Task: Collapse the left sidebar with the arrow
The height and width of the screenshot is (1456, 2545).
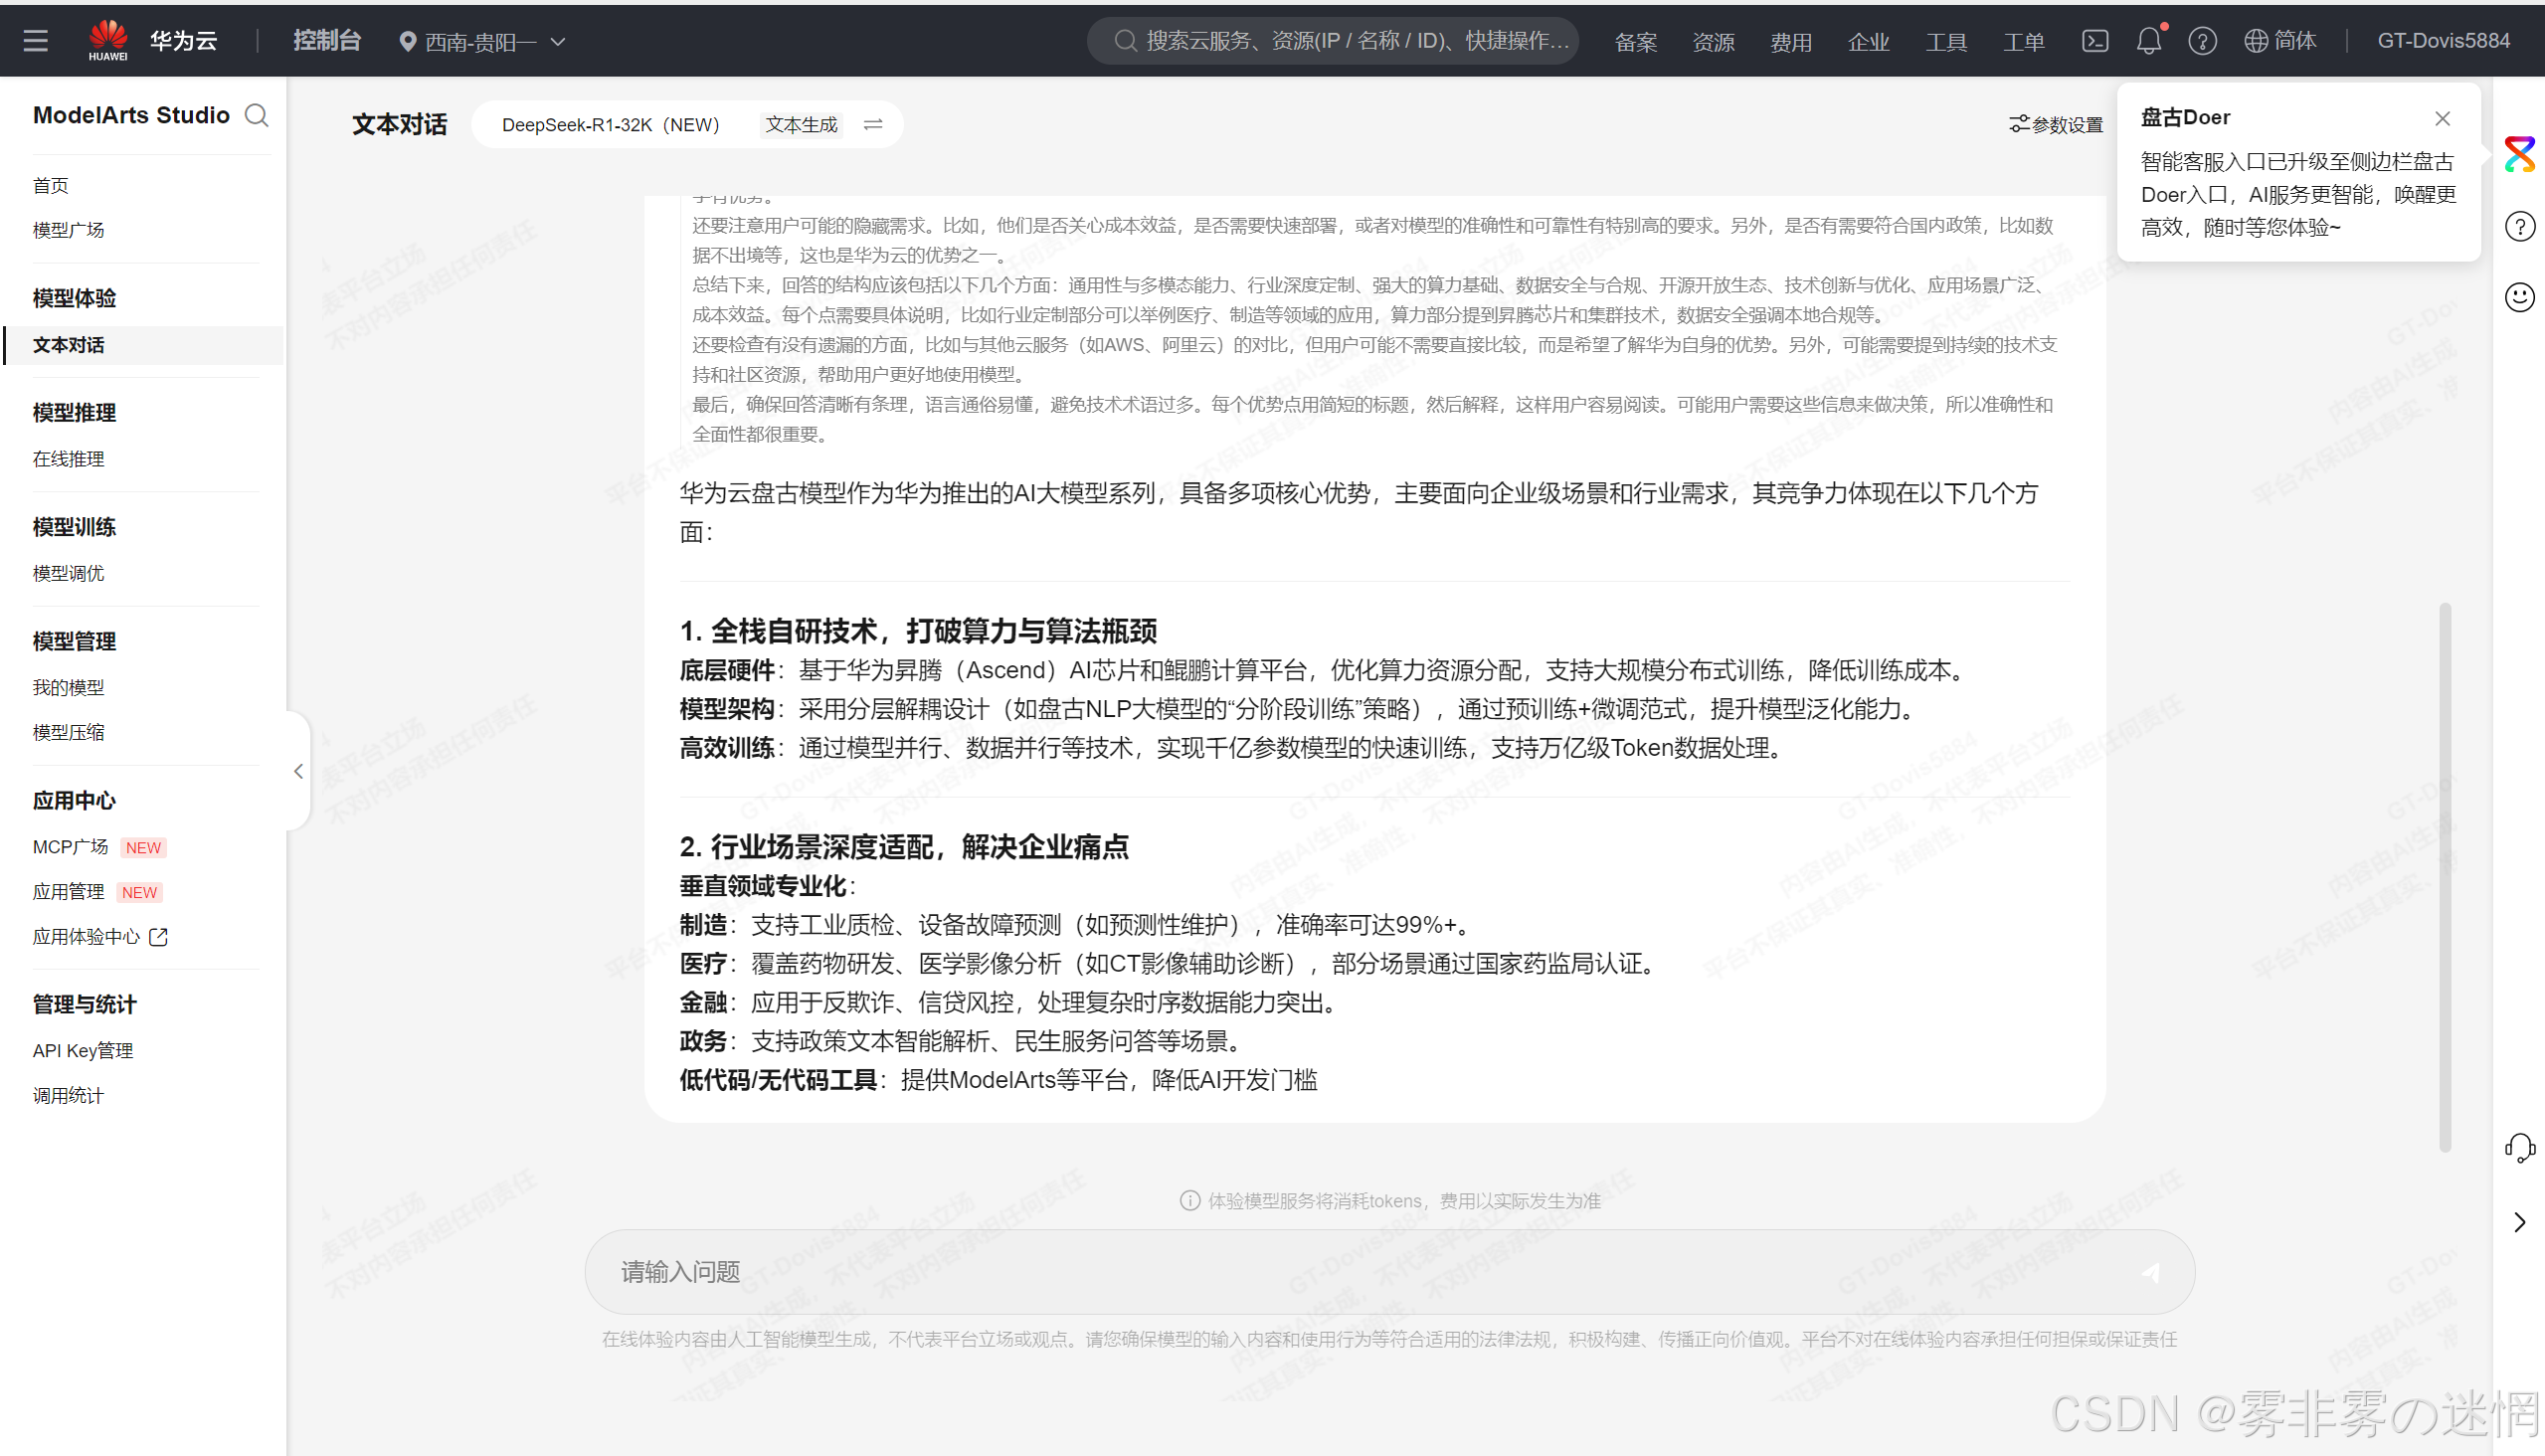Action: [x=298, y=771]
